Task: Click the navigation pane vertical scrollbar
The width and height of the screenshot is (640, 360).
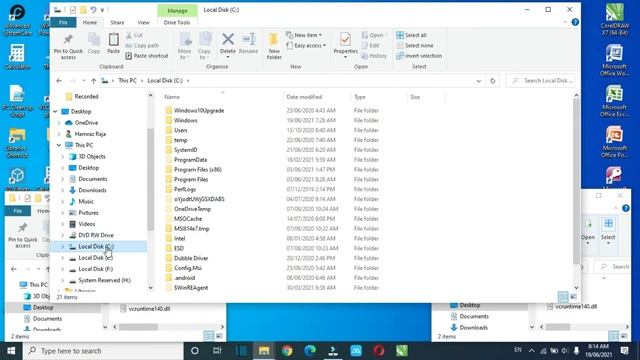Action: coord(150,180)
